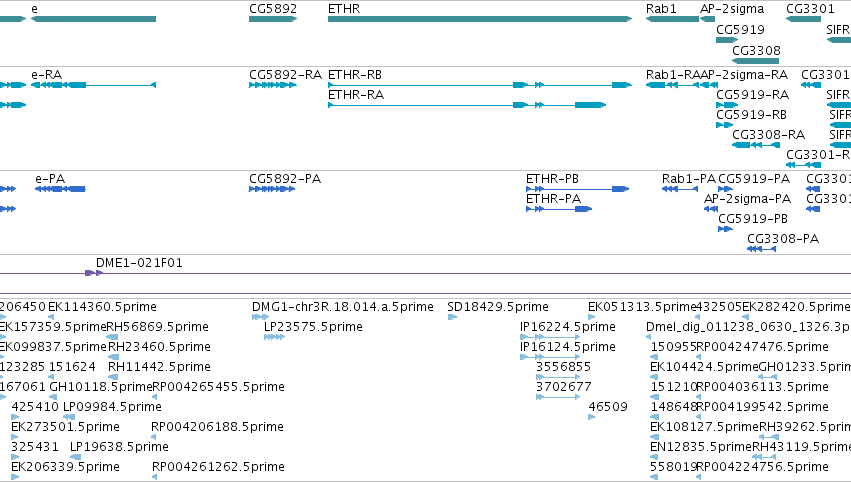The width and height of the screenshot is (851, 482).
Task: Select the CG5919-RA transcript label
Action: coord(752,94)
